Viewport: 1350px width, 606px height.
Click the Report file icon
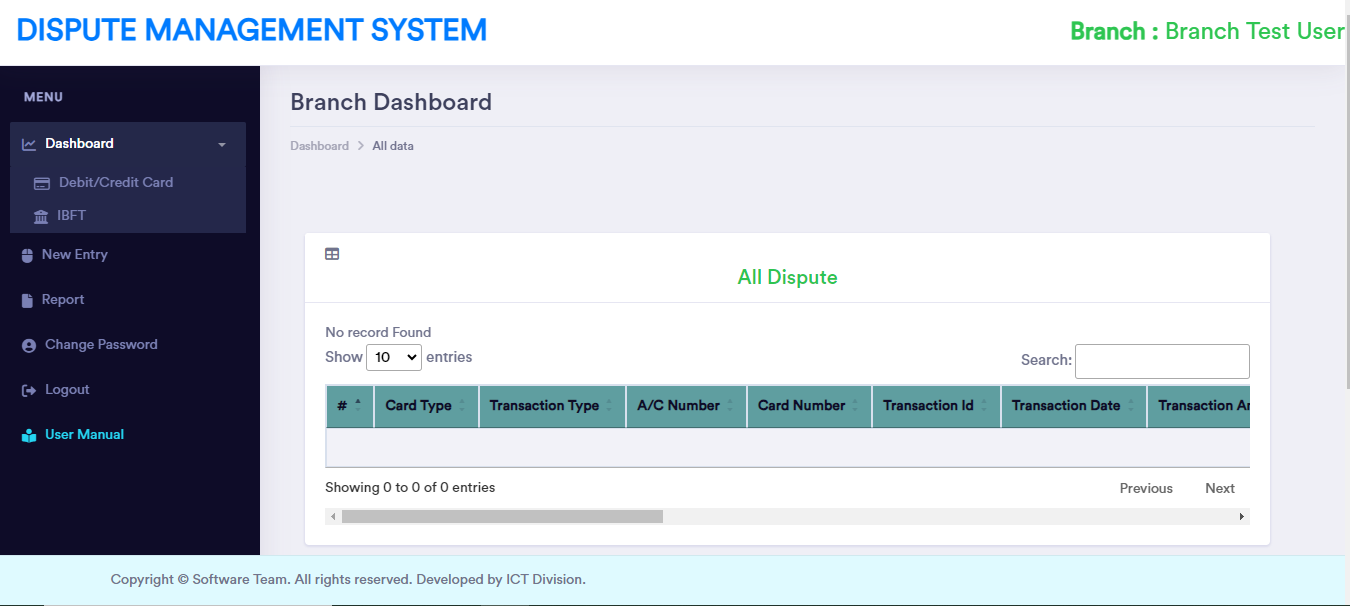click(x=28, y=300)
